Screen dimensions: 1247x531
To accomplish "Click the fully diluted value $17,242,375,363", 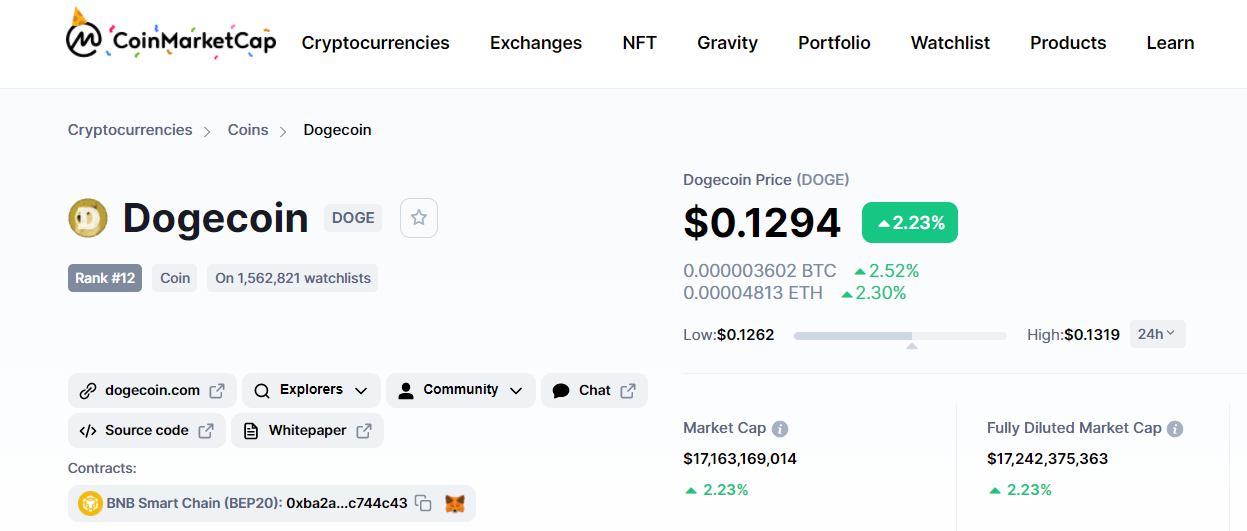I will [x=1048, y=459].
